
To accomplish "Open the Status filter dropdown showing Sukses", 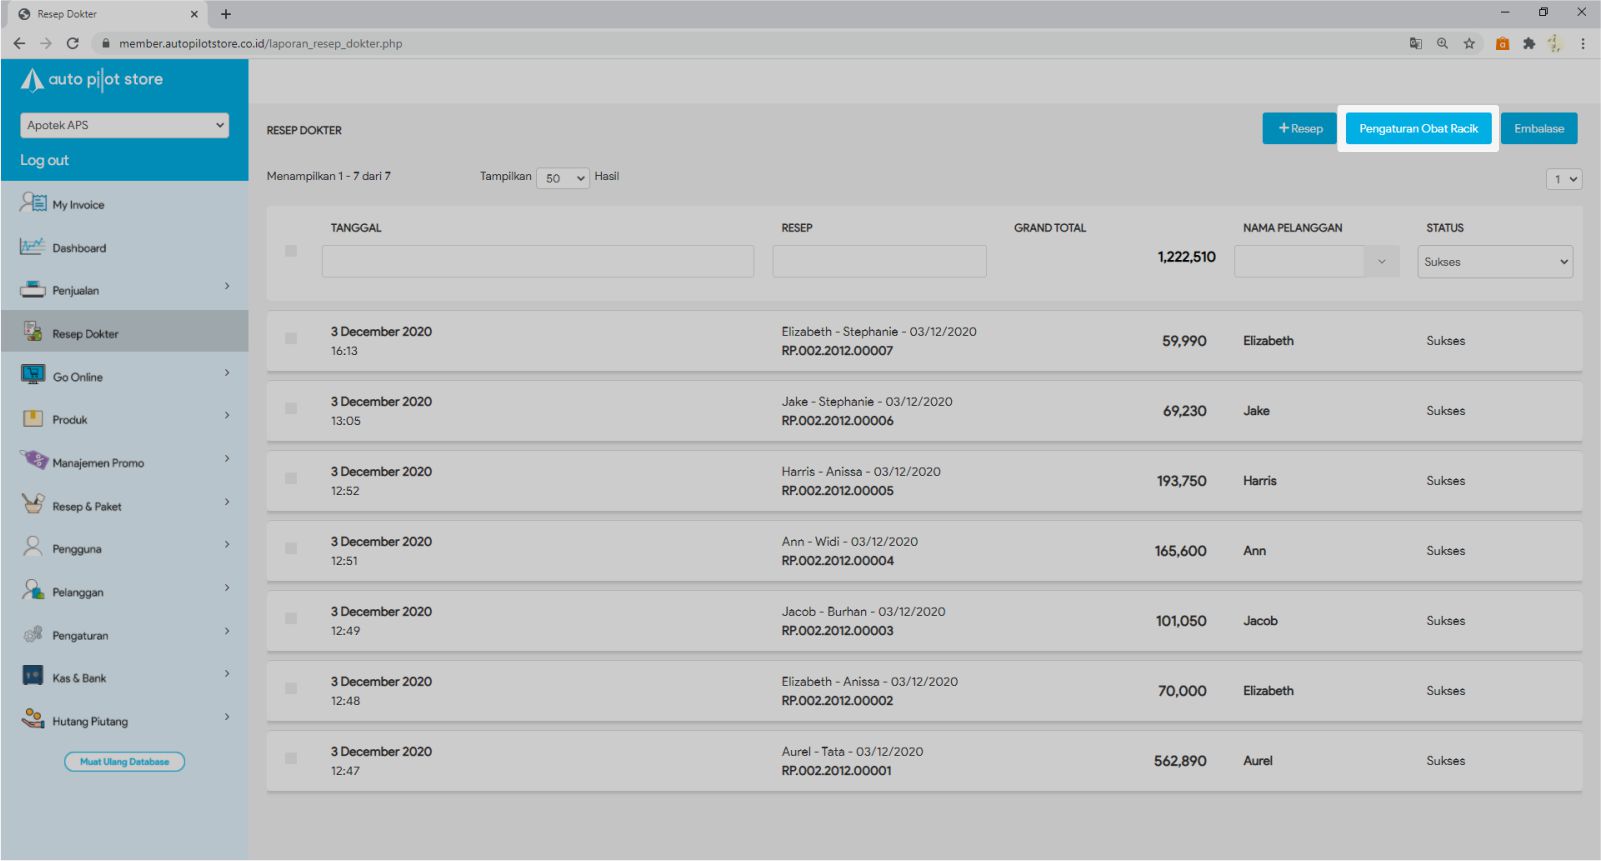I will pos(1494,262).
